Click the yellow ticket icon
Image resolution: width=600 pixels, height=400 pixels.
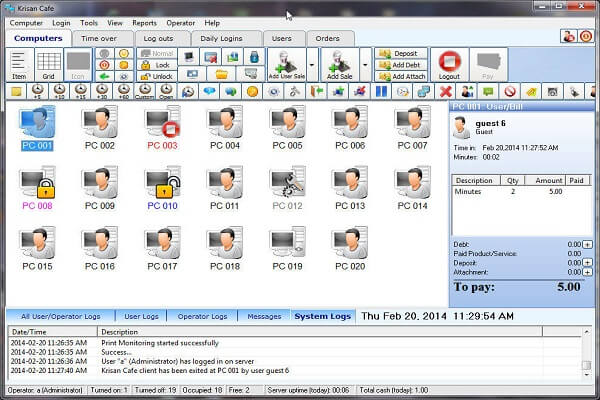tap(531, 92)
